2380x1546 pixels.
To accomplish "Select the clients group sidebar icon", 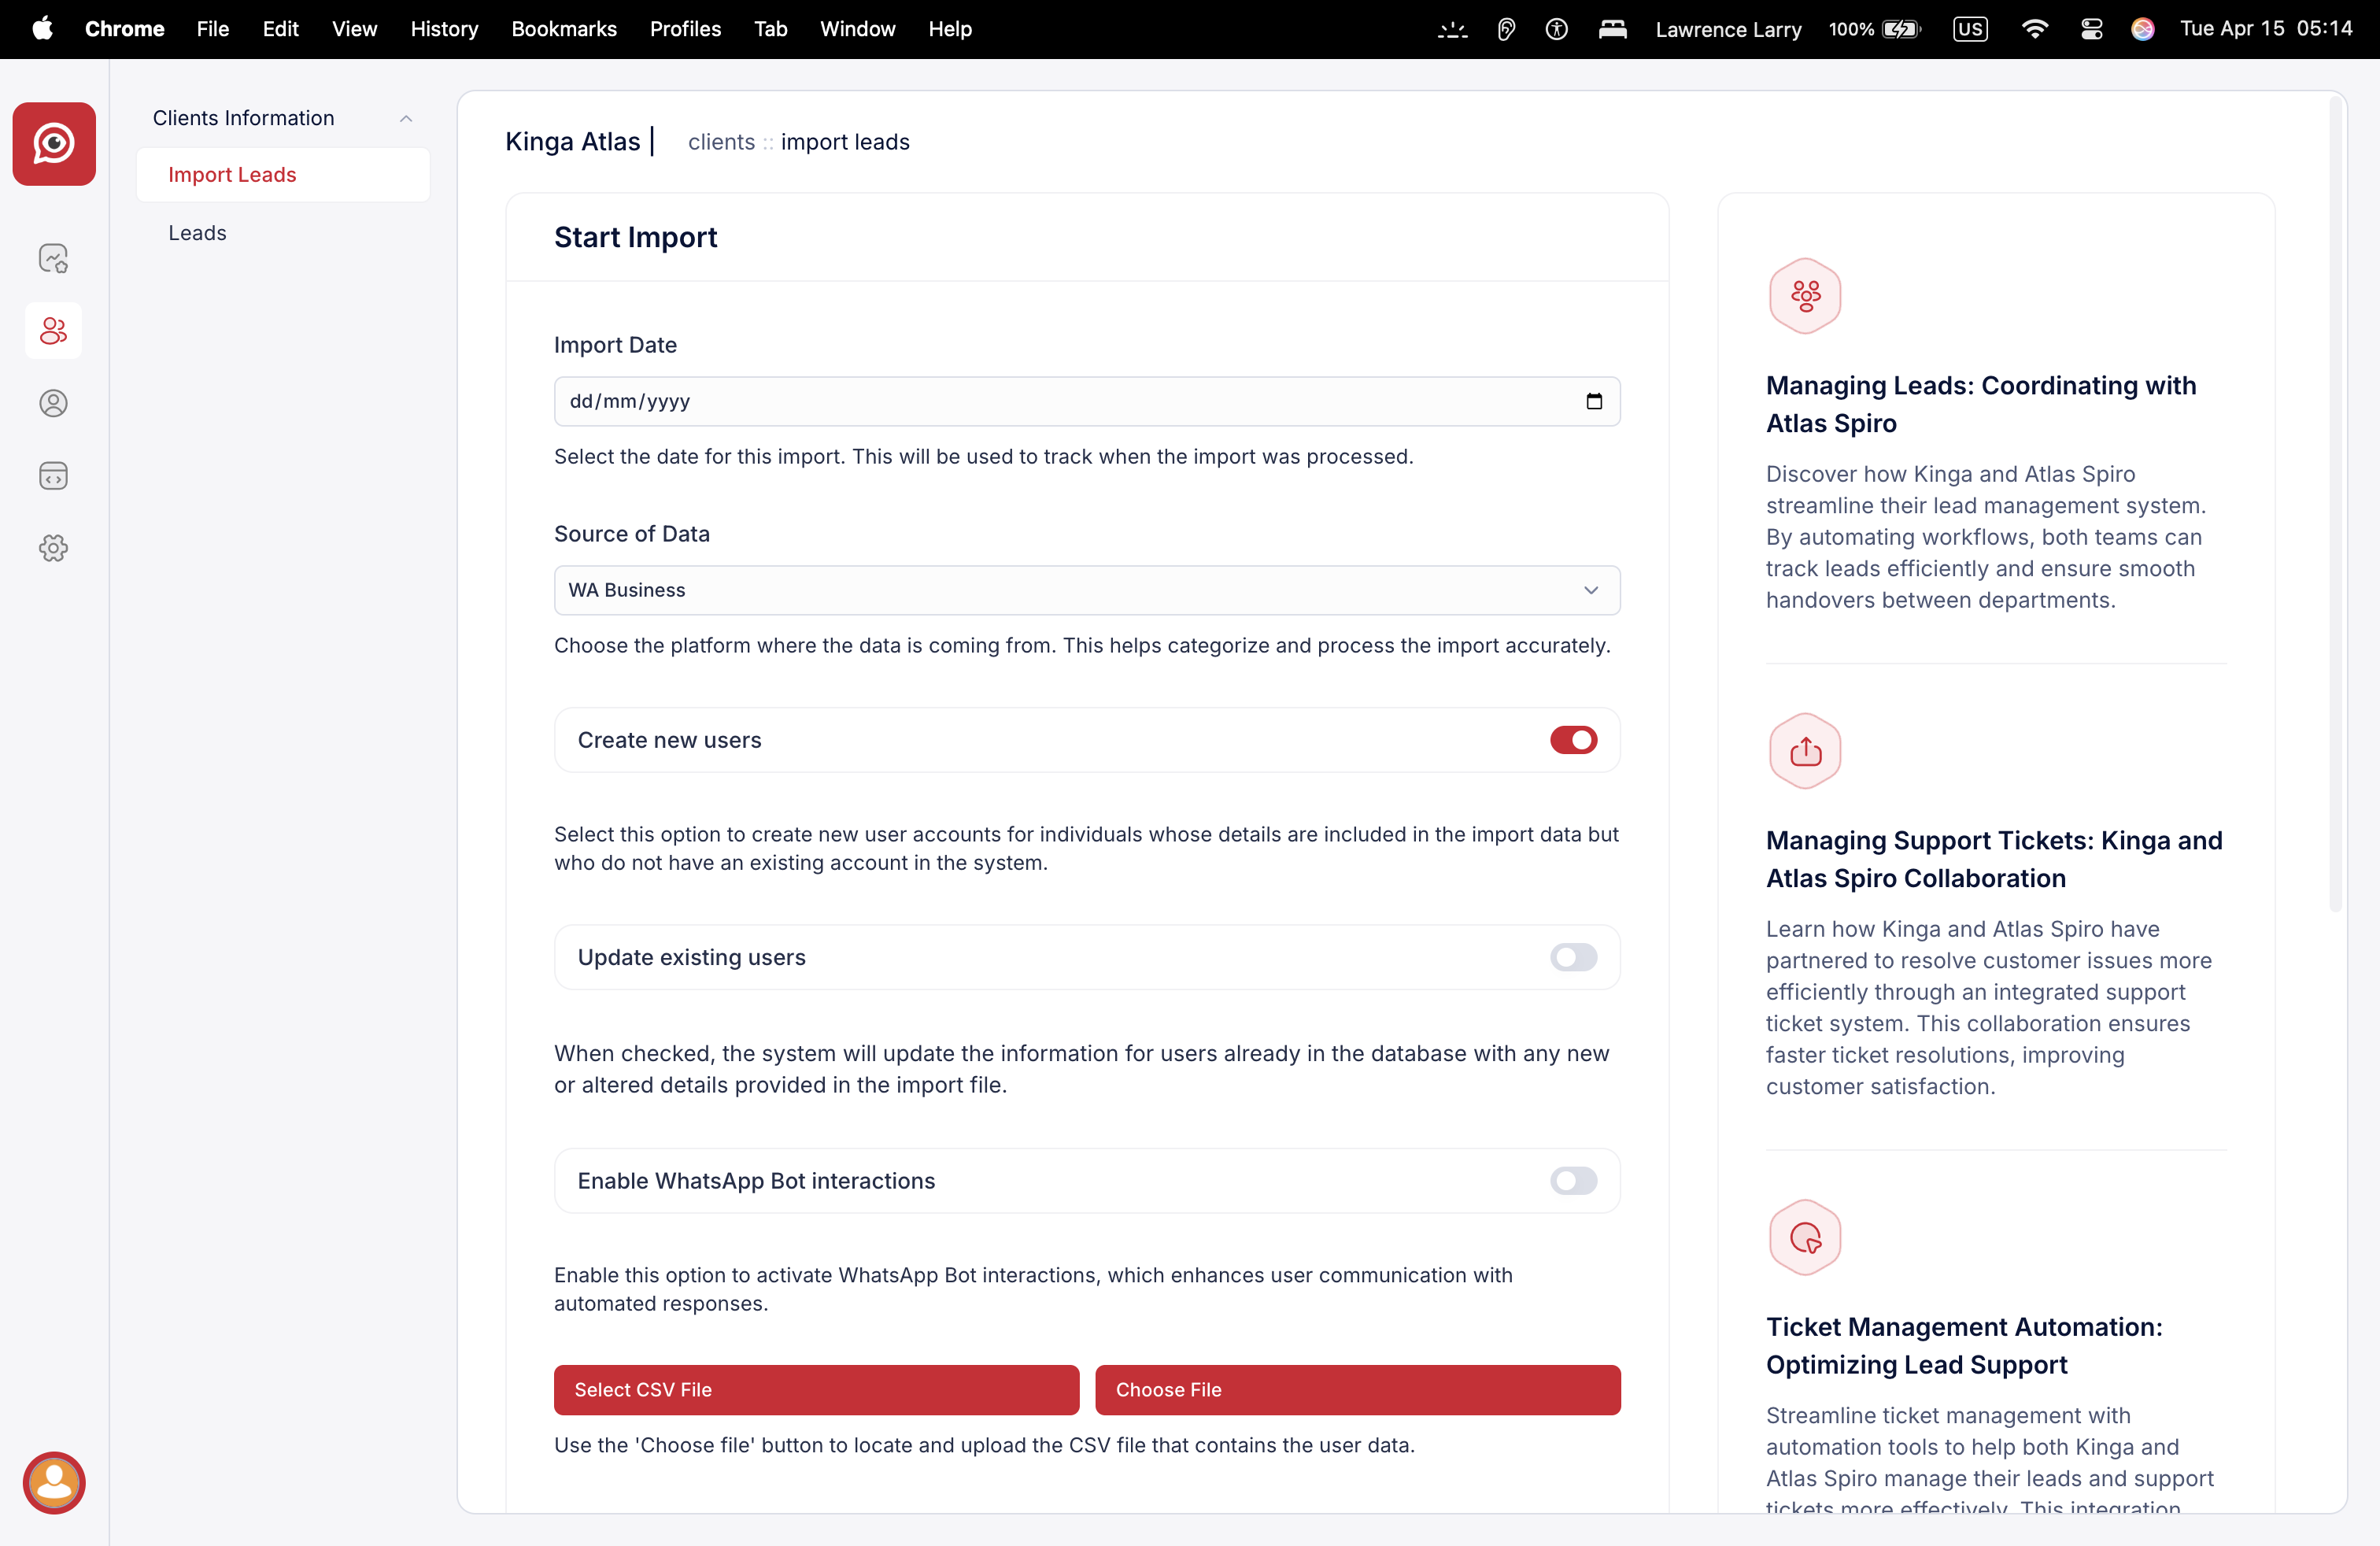I will pyautogui.click(x=54, y=331).
